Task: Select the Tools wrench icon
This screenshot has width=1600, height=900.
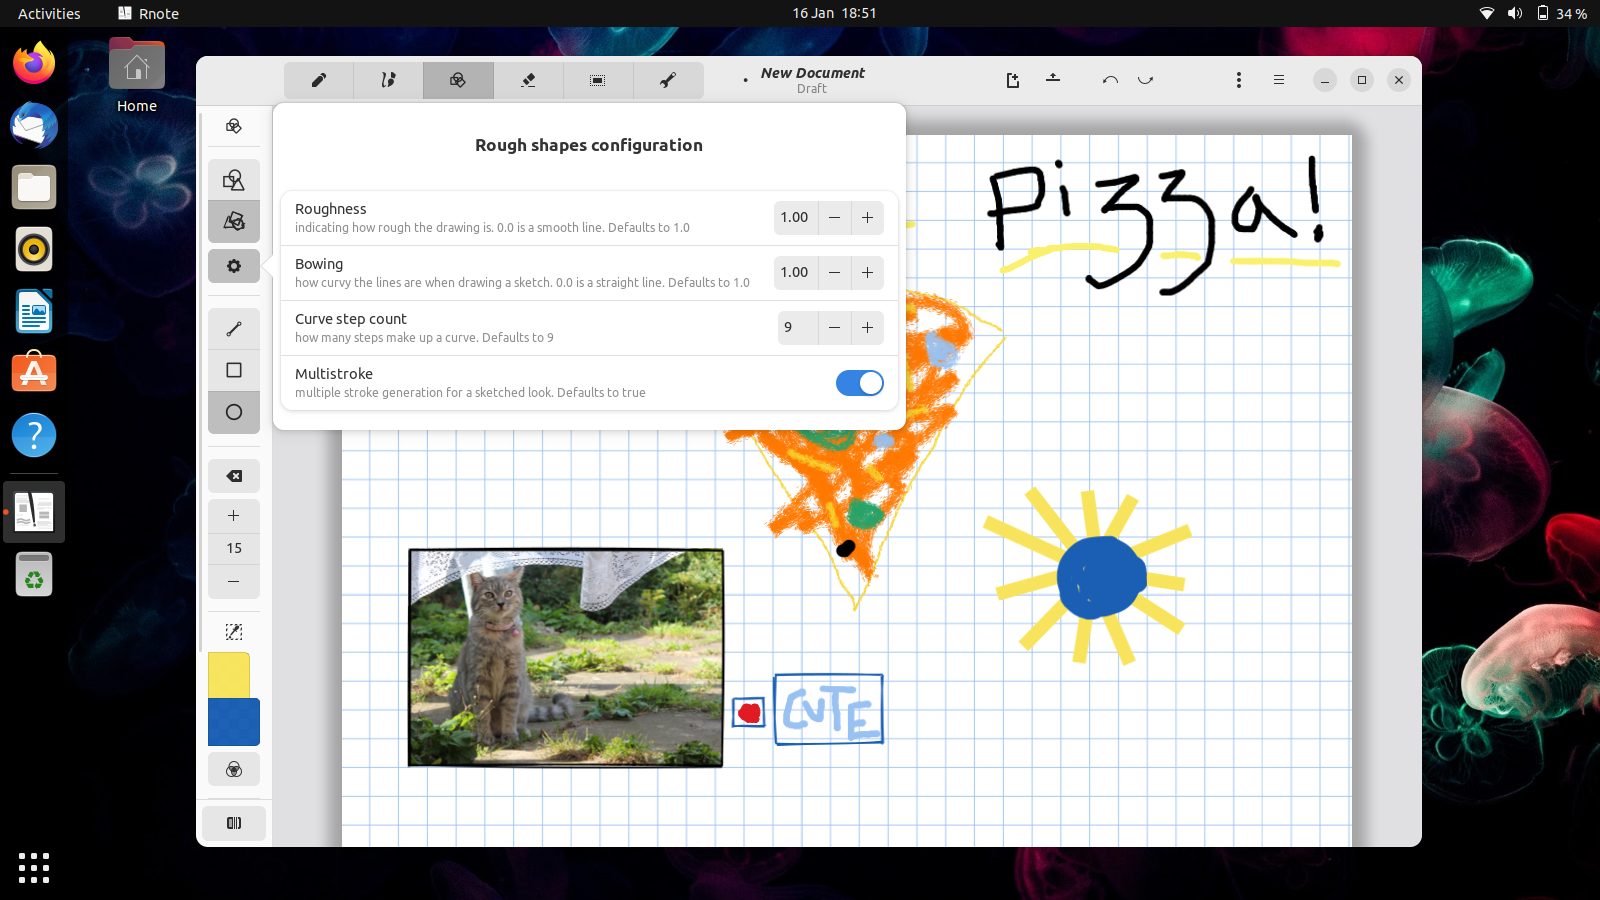Action: coord(668,80)
